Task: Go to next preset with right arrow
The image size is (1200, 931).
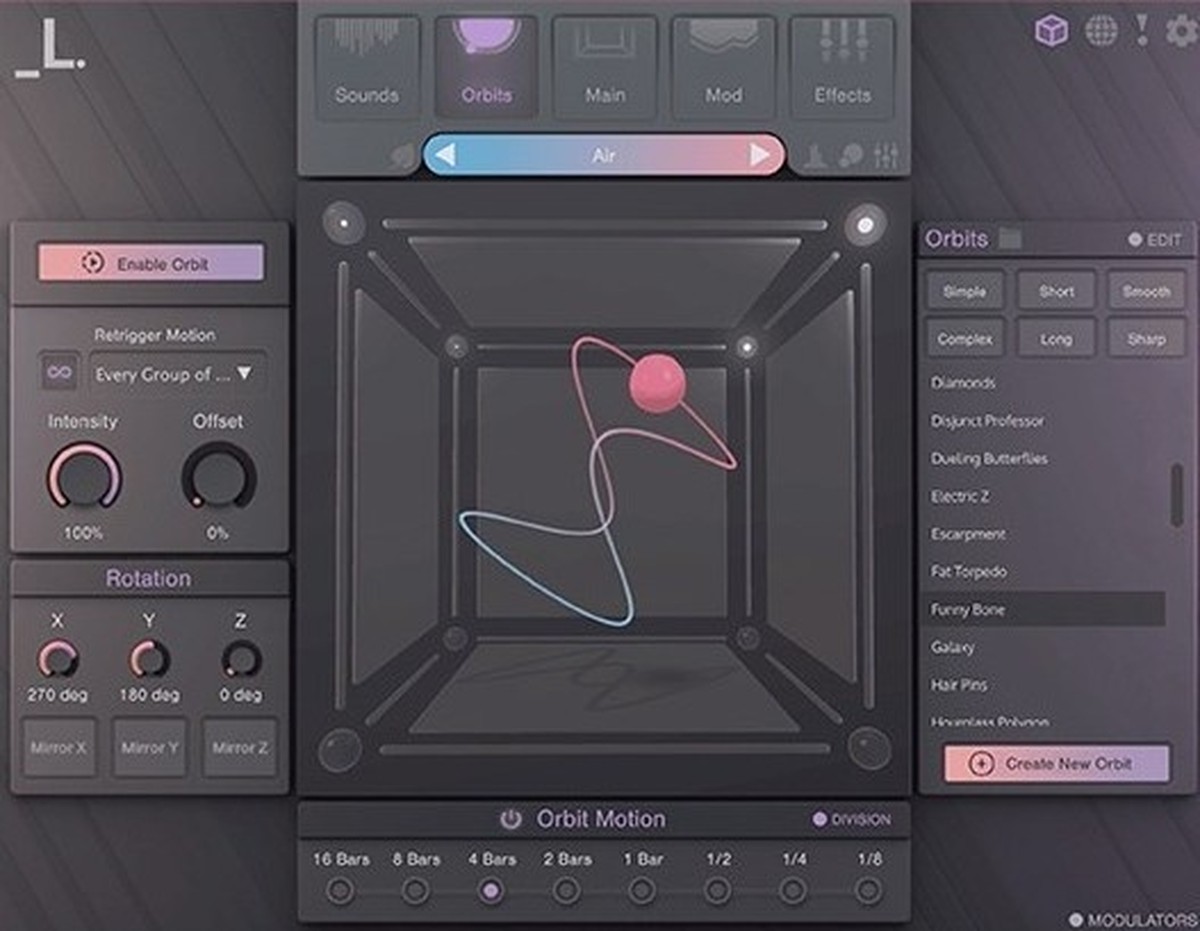Action: 760,155
